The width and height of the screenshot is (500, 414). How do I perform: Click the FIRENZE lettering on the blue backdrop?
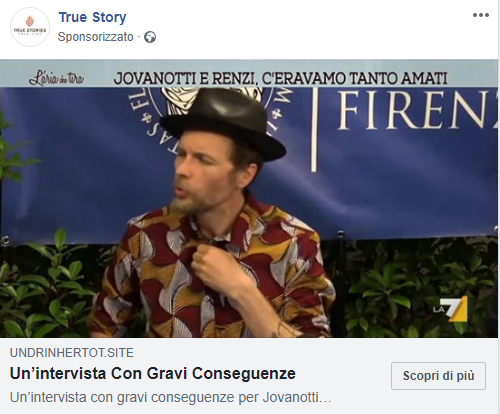pyautogui.click(x=417, y=110)
